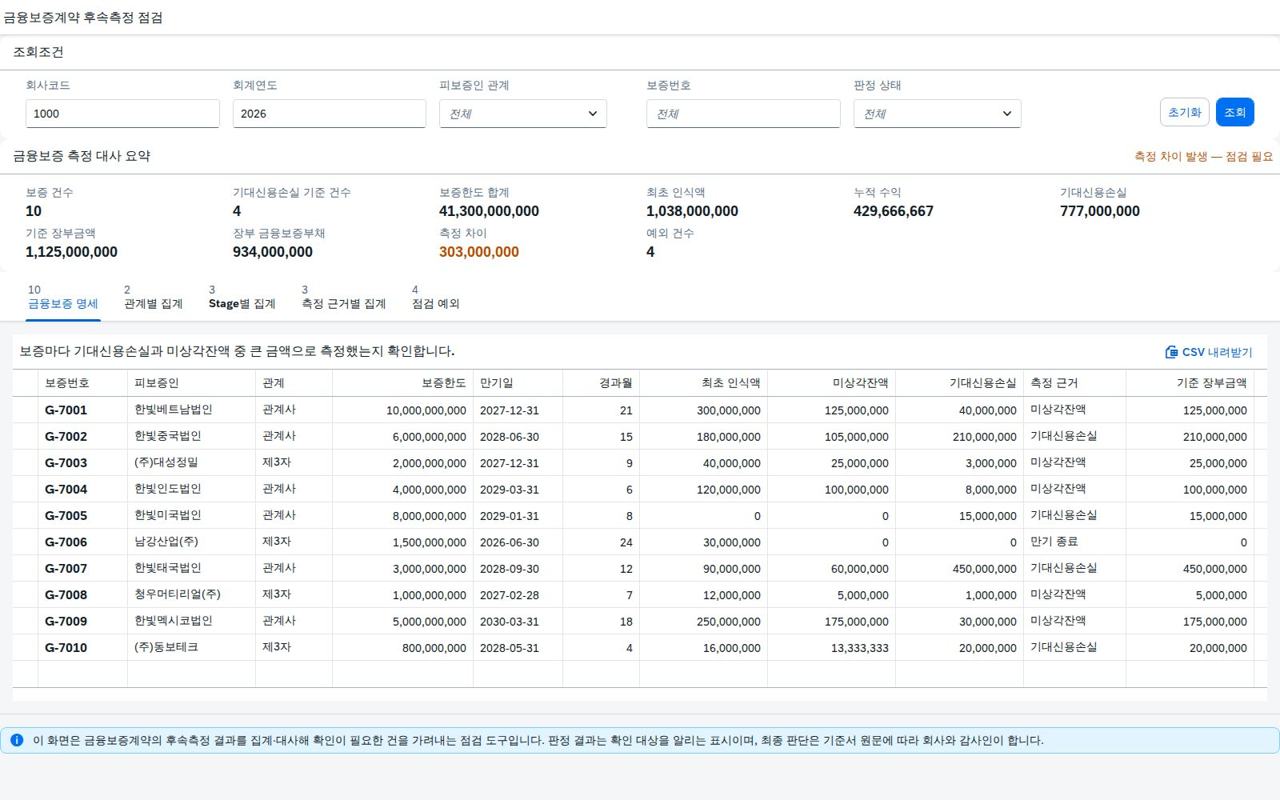
Task: Sort by 기준 장부금액 column header
Action: (x=1190, y=383)
